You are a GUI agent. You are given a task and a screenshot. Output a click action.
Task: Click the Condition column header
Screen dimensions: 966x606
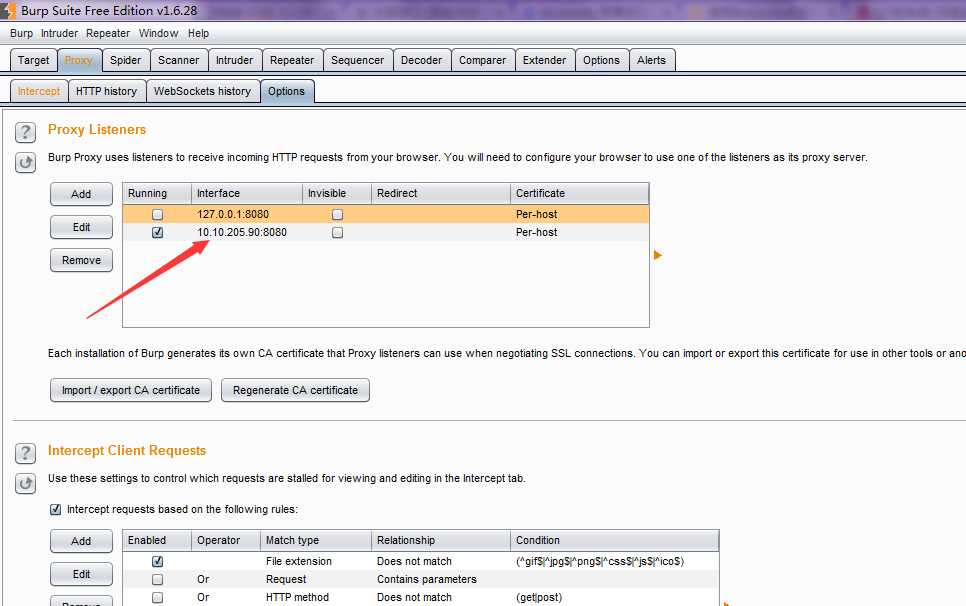[x=614, y=540]
